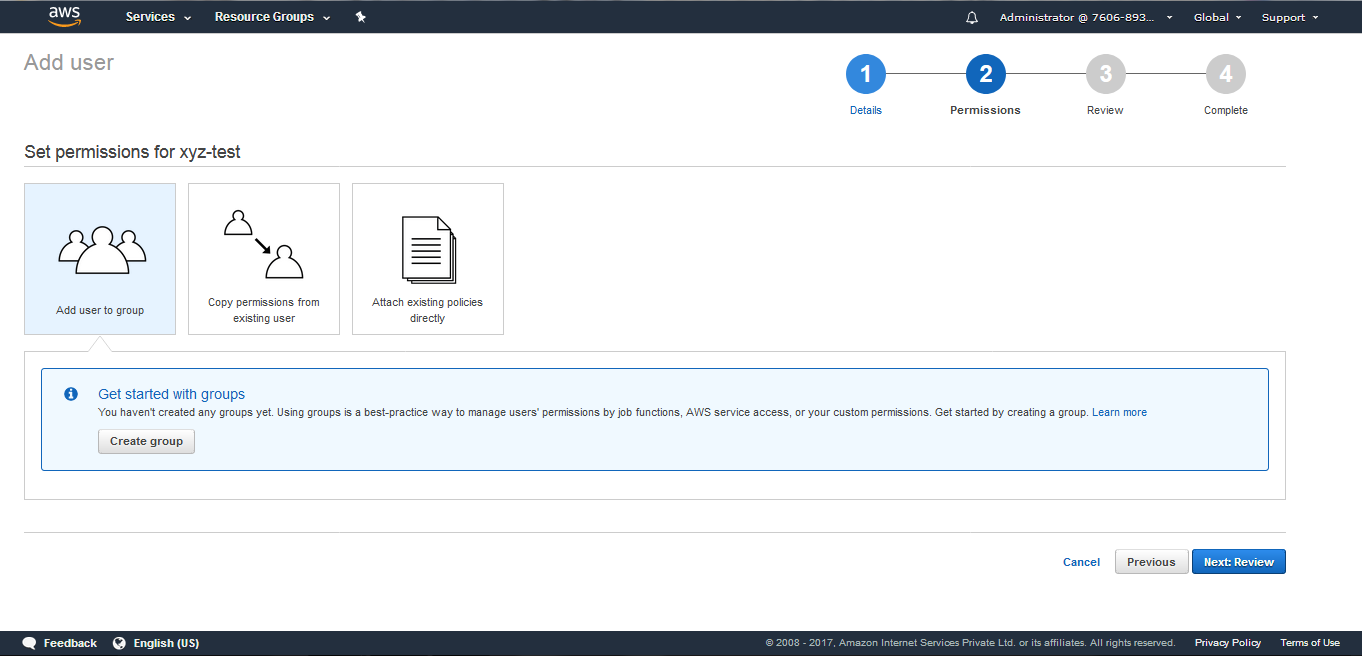Screen dimensions: 1362x656
Task: Open notifications via the bell icon
Action: point(971,16)
